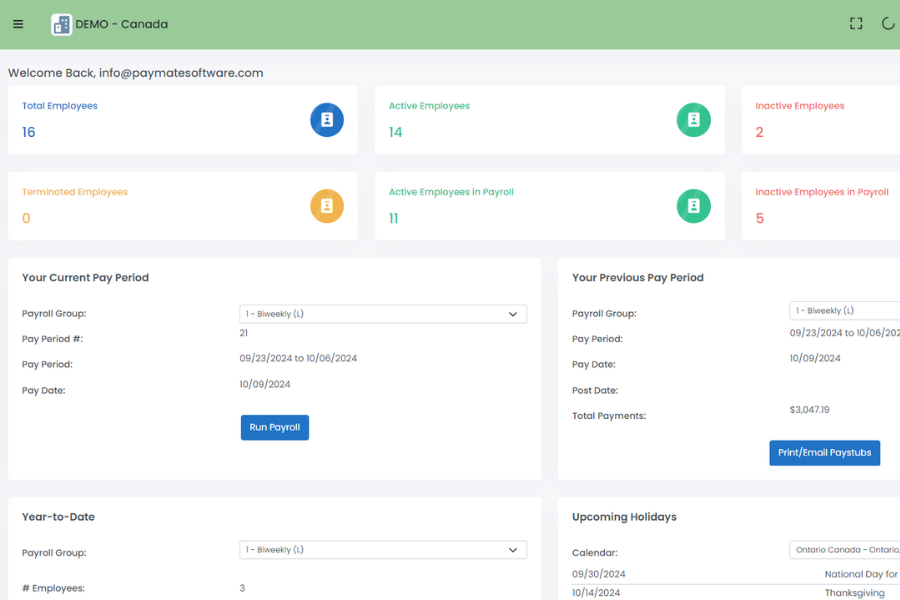Click the Print/Email Paystubs button
900x600 pixels.
pyautogui.click(x=824, y=453)
